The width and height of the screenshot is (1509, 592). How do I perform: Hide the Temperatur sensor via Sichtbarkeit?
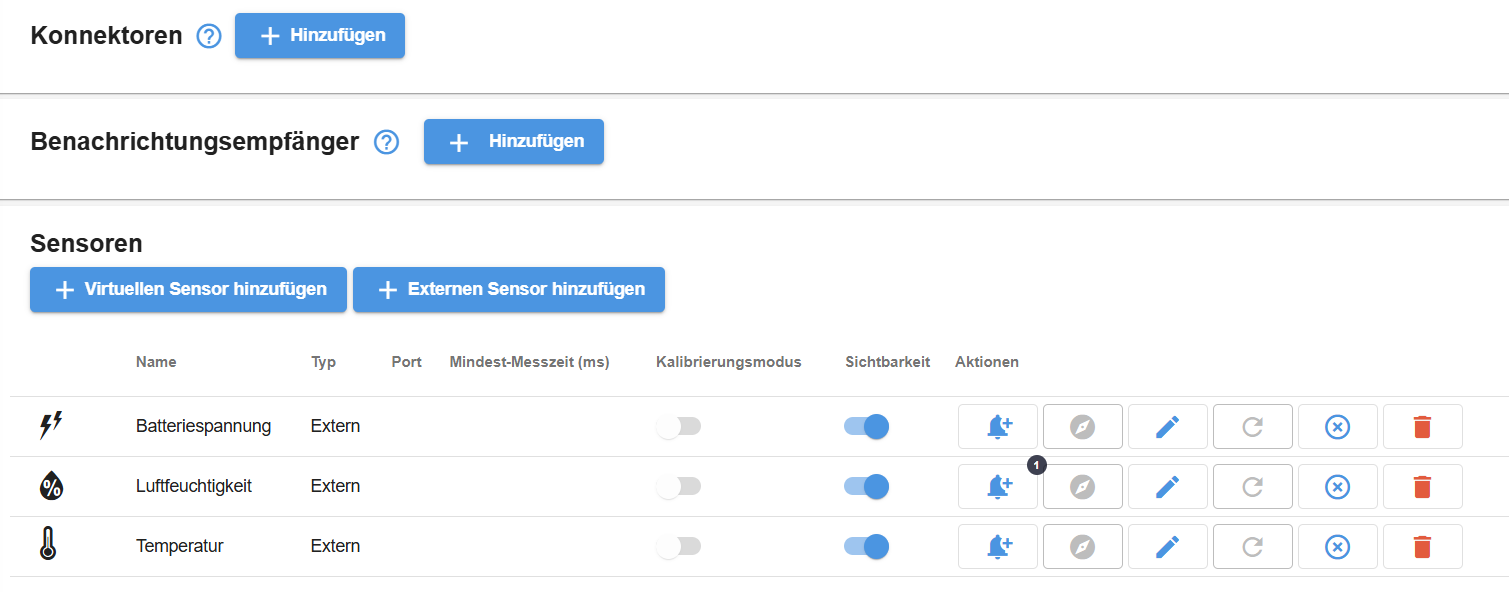click(866, 547)
